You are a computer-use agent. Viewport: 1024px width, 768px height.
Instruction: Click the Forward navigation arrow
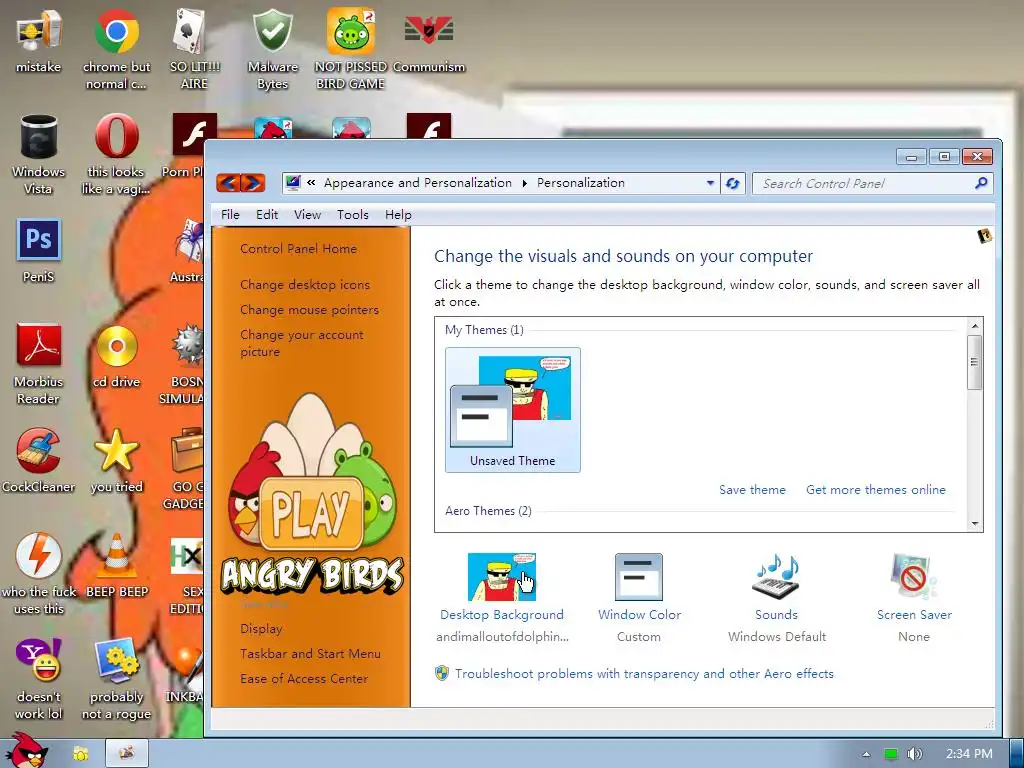click(253, 183)
